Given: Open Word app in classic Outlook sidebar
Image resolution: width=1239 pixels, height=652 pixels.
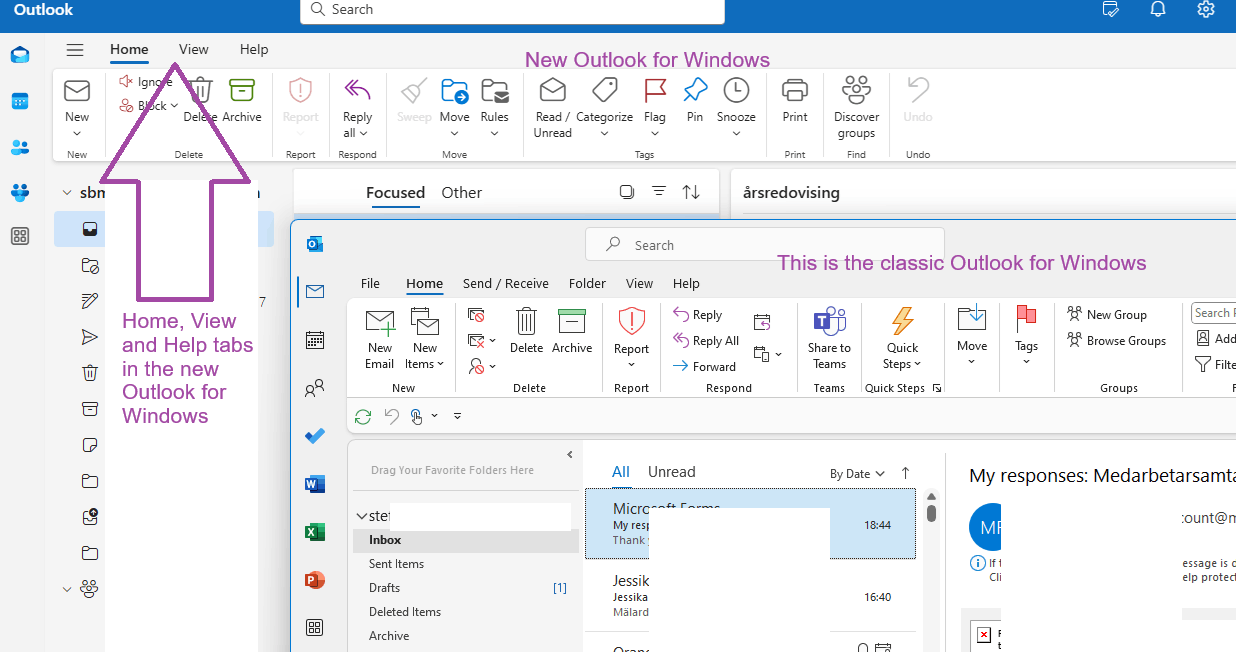Looking at the screenshot, I should click(315, 484).
